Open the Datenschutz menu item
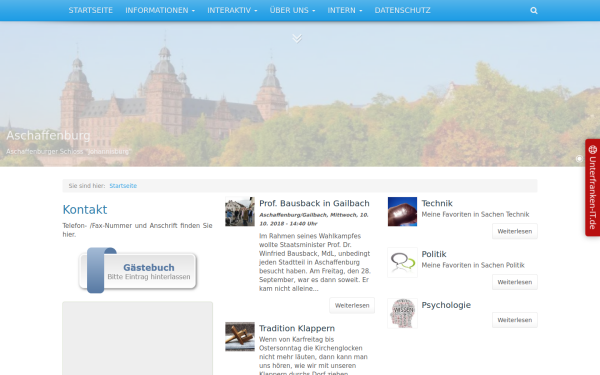600x375 pixels. click(x=403, y=10)
